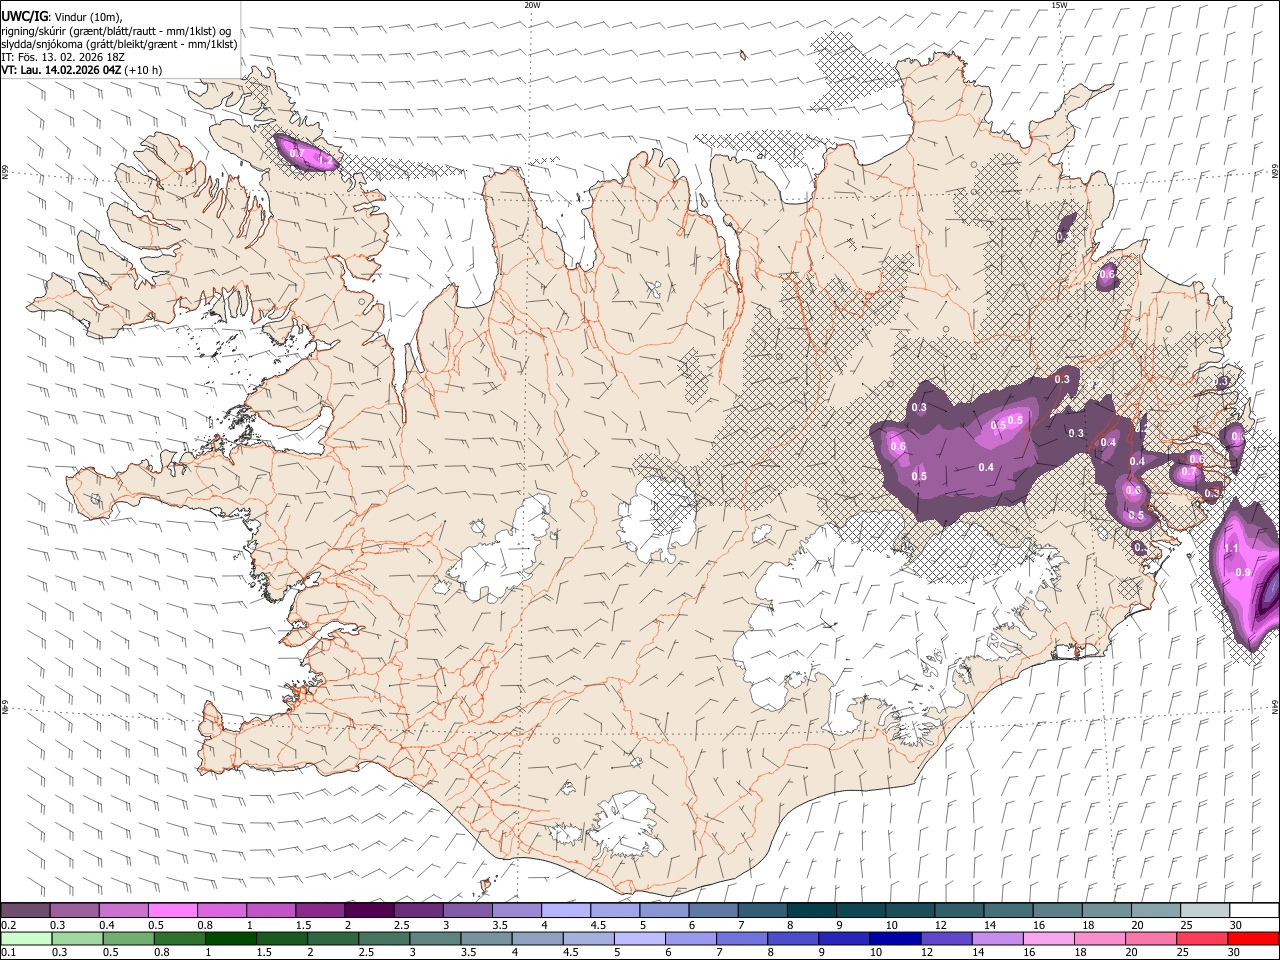
Task: Pick the pale green swatch after 0.1
Action: click(x=26, y=938)
